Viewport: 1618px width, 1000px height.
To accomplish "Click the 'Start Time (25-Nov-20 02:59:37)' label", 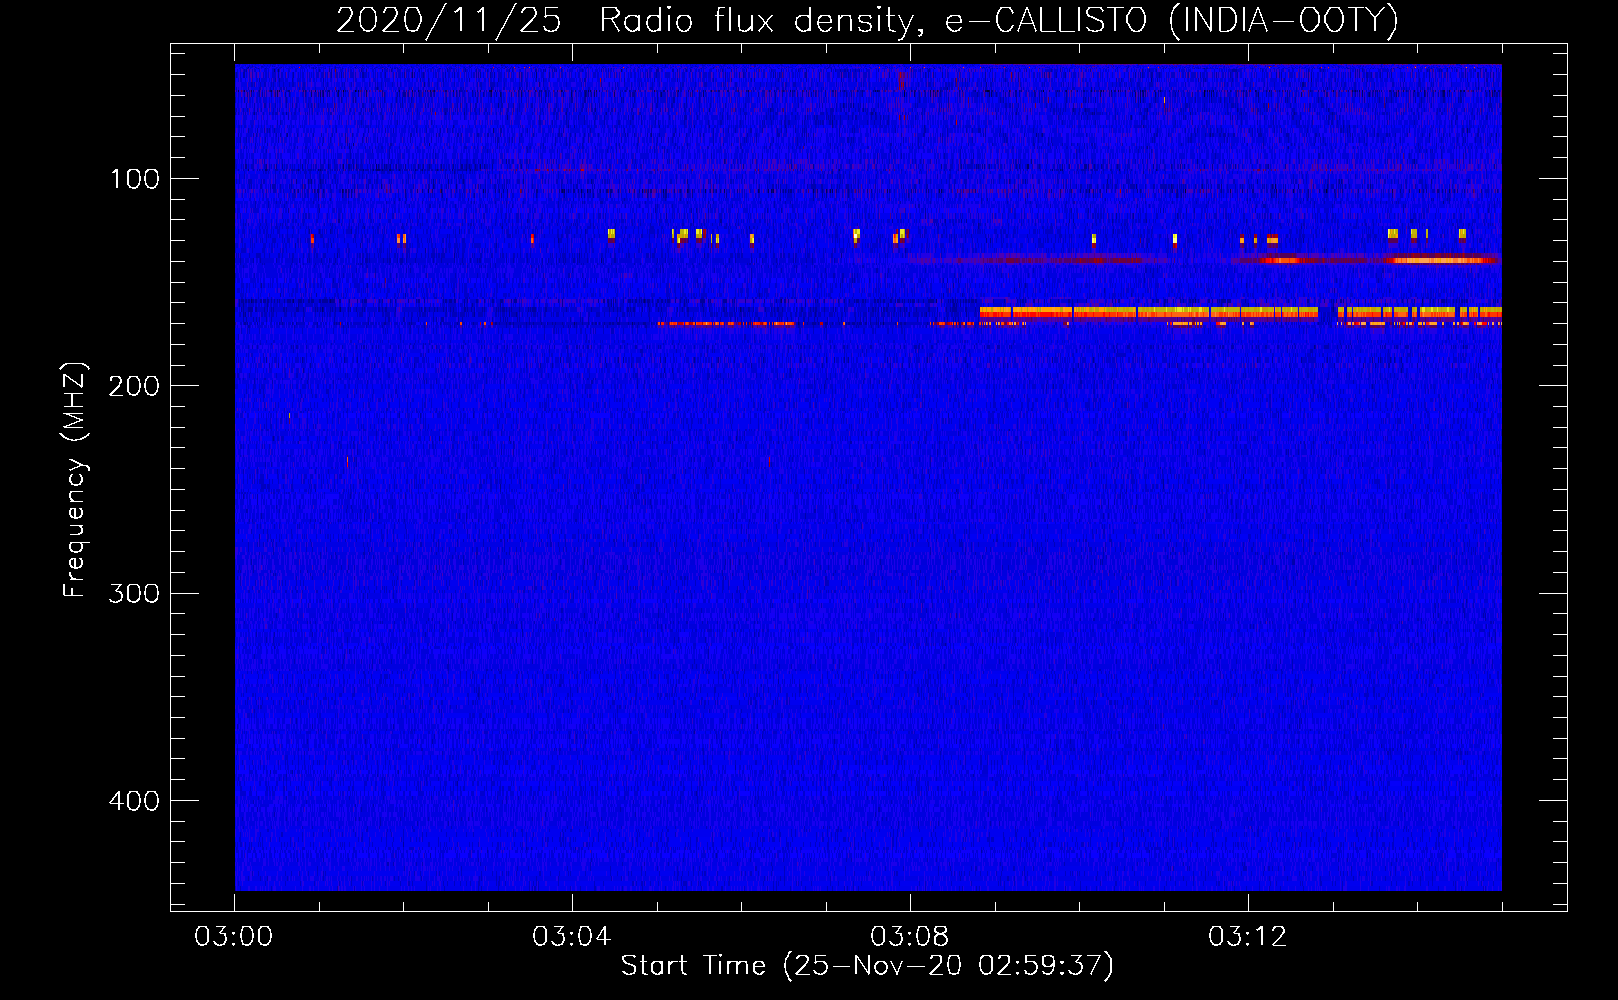I will click(867, 966).
